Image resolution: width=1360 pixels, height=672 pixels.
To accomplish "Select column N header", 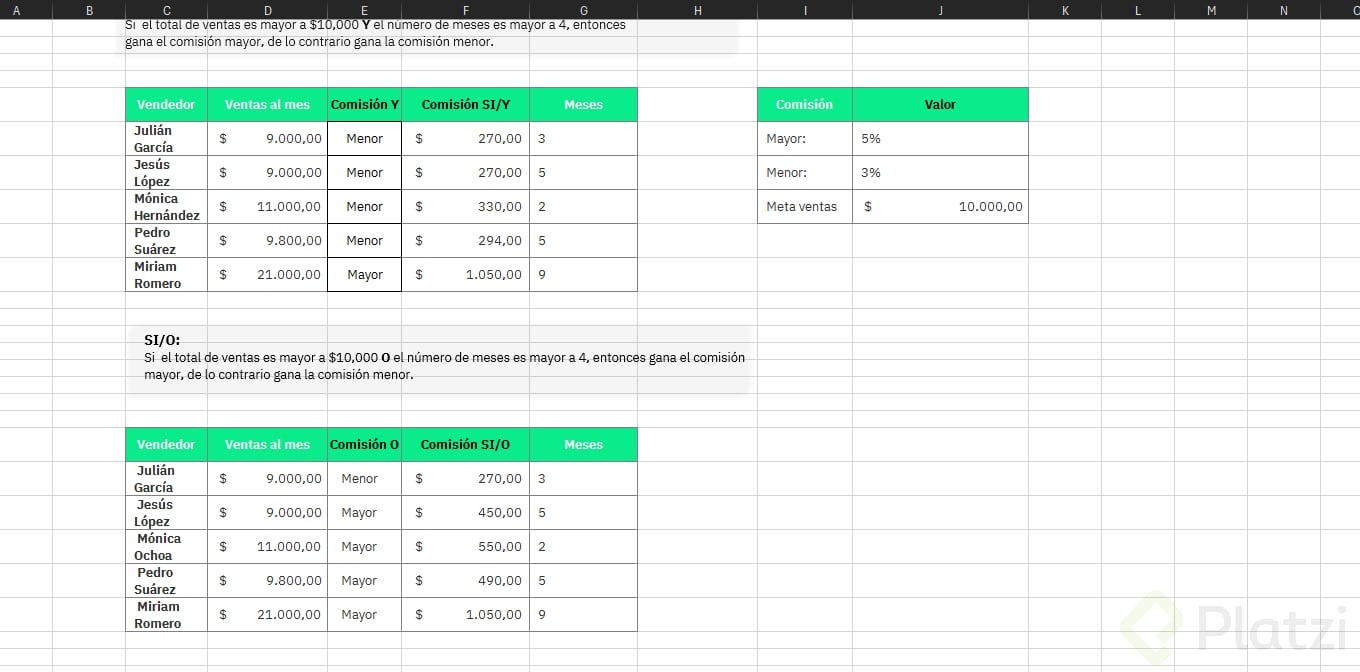I will 1284,10.
